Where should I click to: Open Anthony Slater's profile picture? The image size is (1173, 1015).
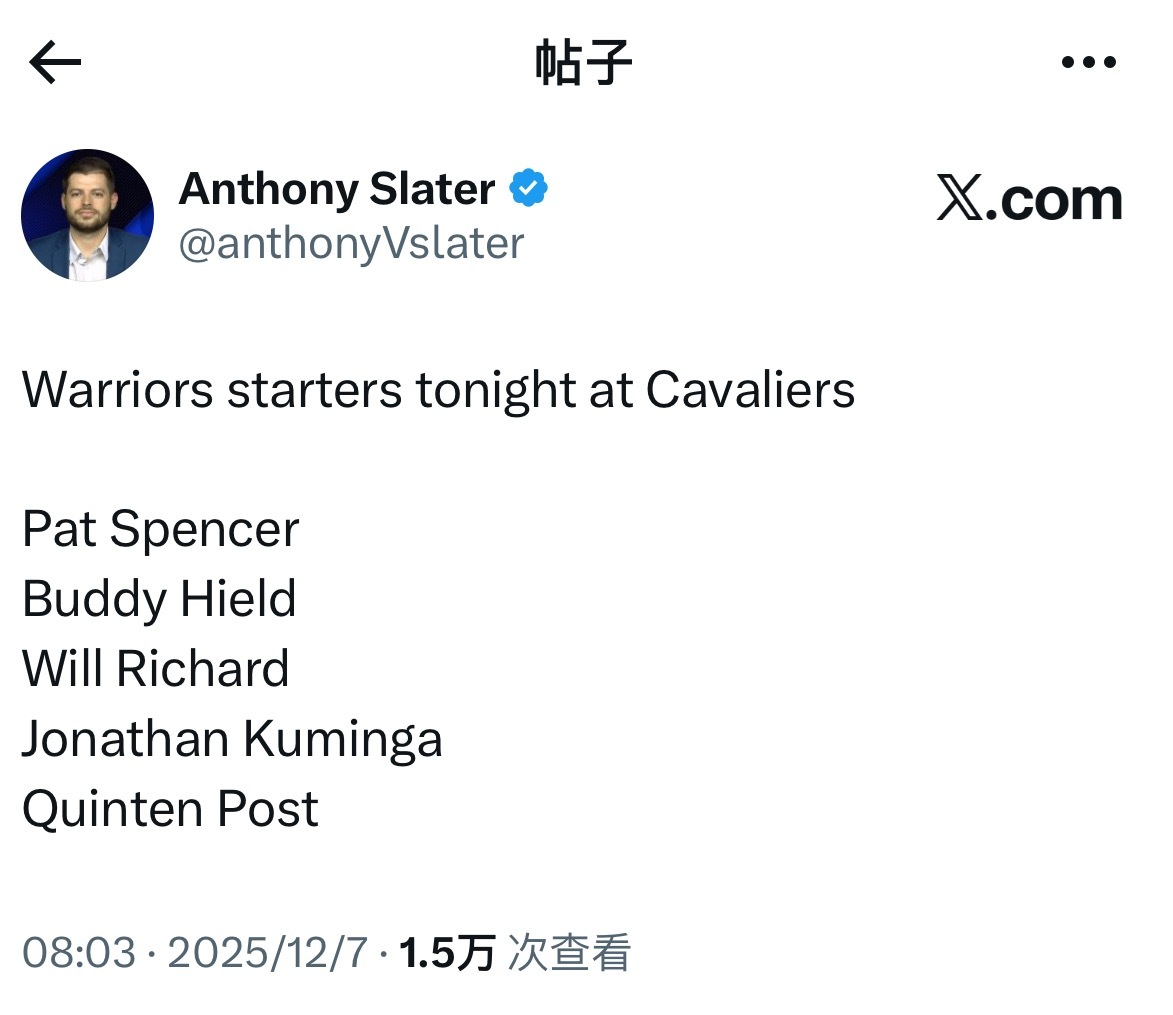pos(87,215)
